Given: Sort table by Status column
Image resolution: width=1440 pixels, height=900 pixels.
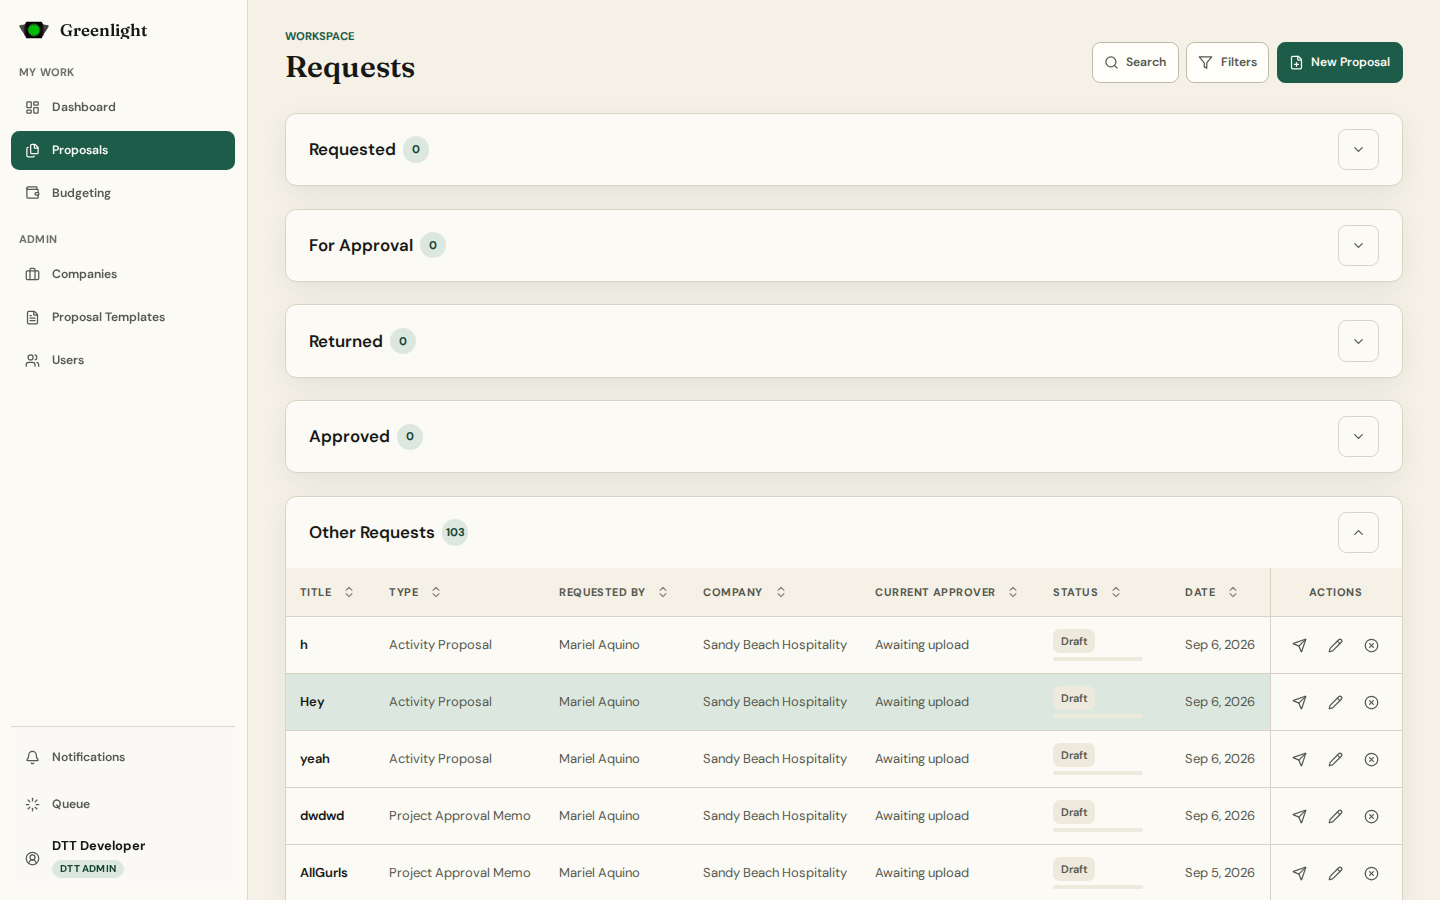Looking at the screenshot, I should [x=1087, y=592].
